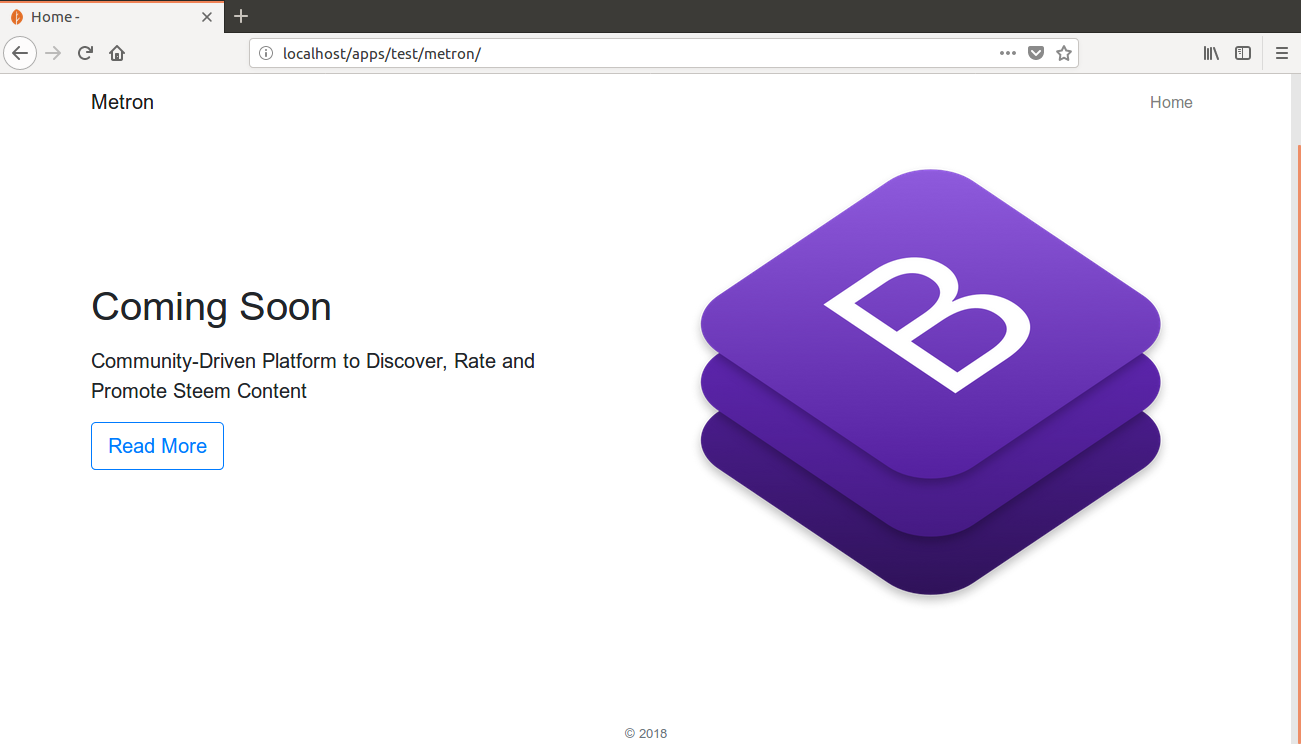
Task: Open the Home nav link
Action: [x=1171, y=102]
